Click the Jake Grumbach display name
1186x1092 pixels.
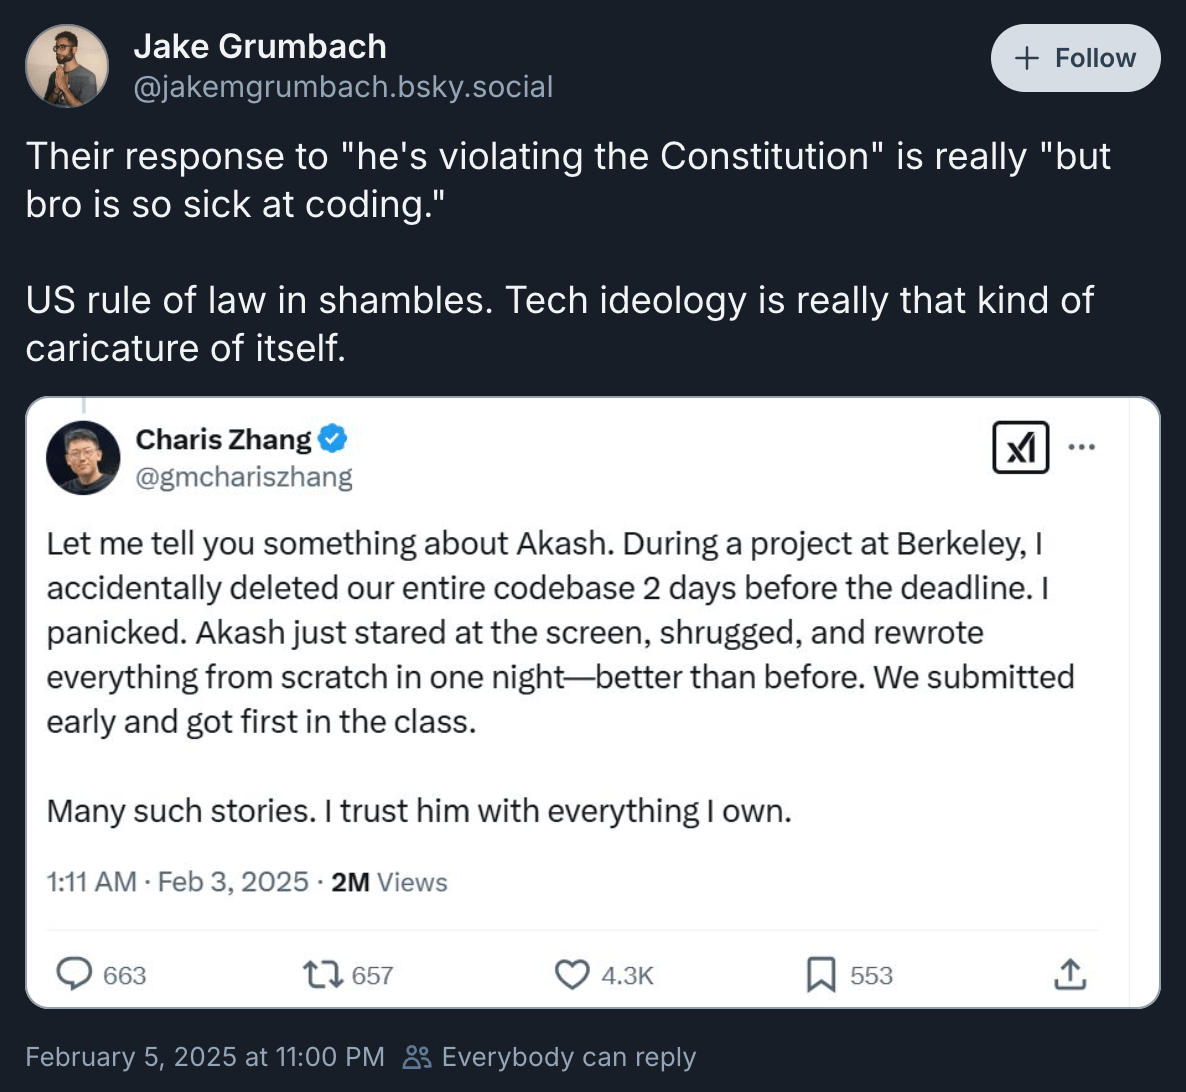pos(260,46)
